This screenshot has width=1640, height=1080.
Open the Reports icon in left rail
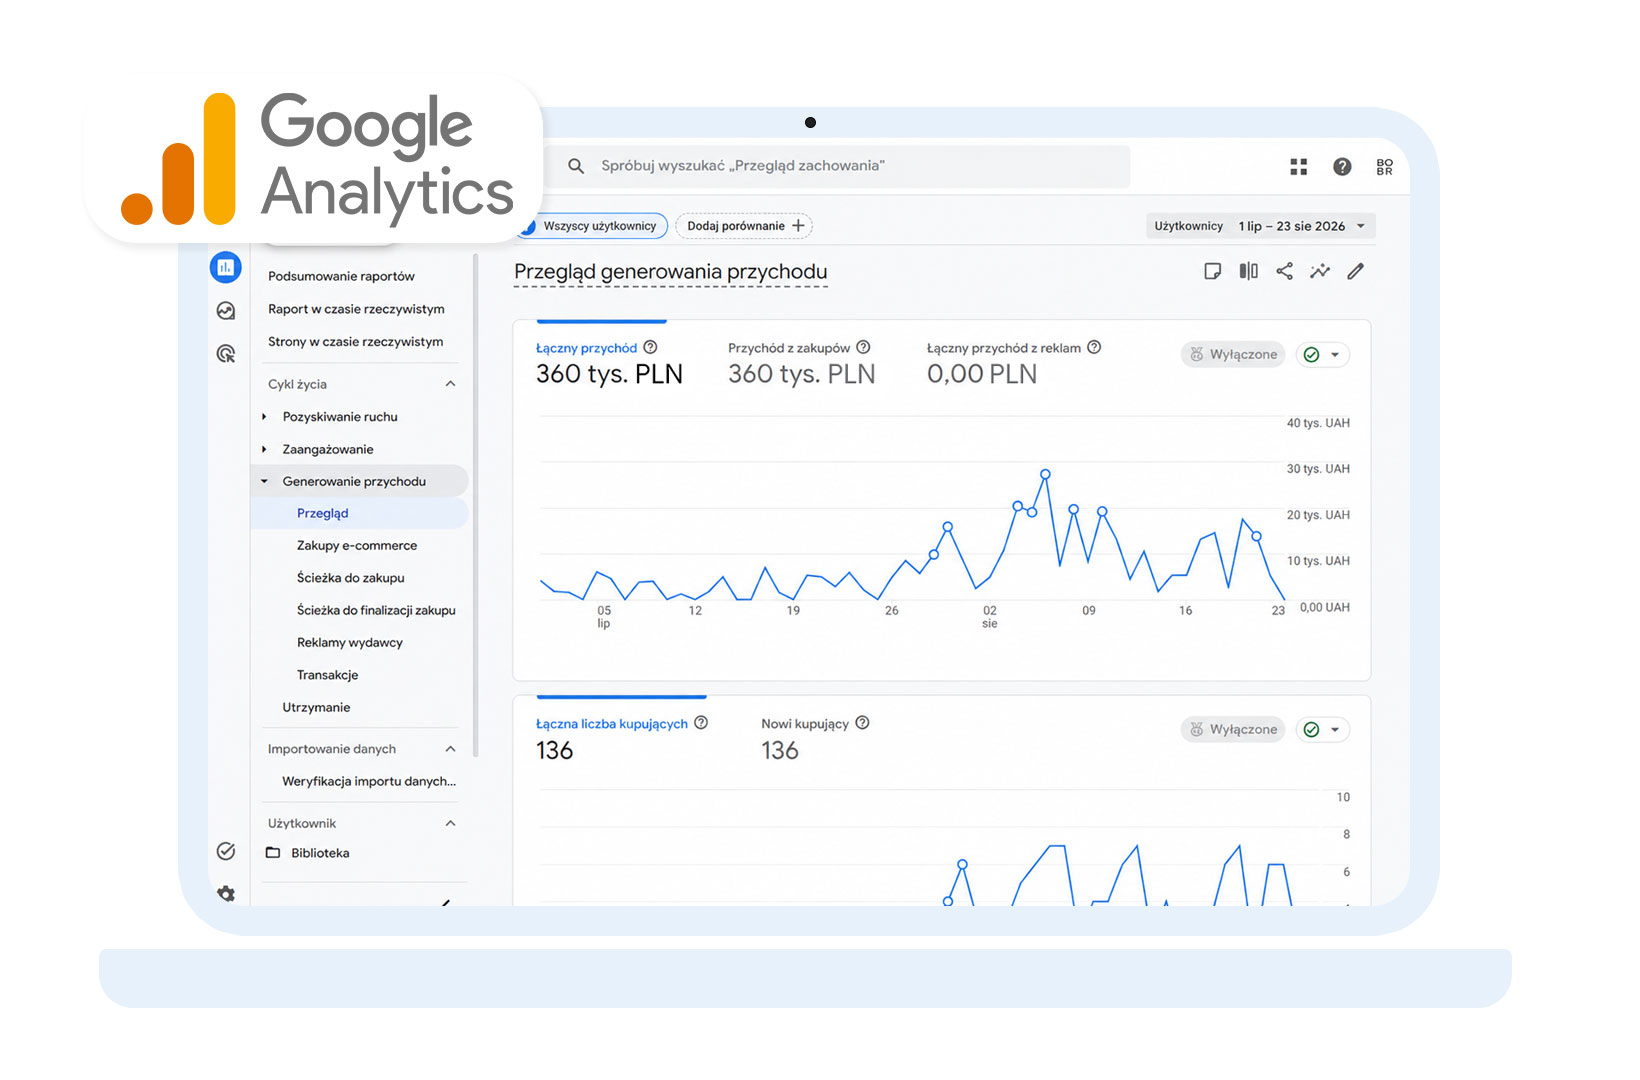click(226, 267)
